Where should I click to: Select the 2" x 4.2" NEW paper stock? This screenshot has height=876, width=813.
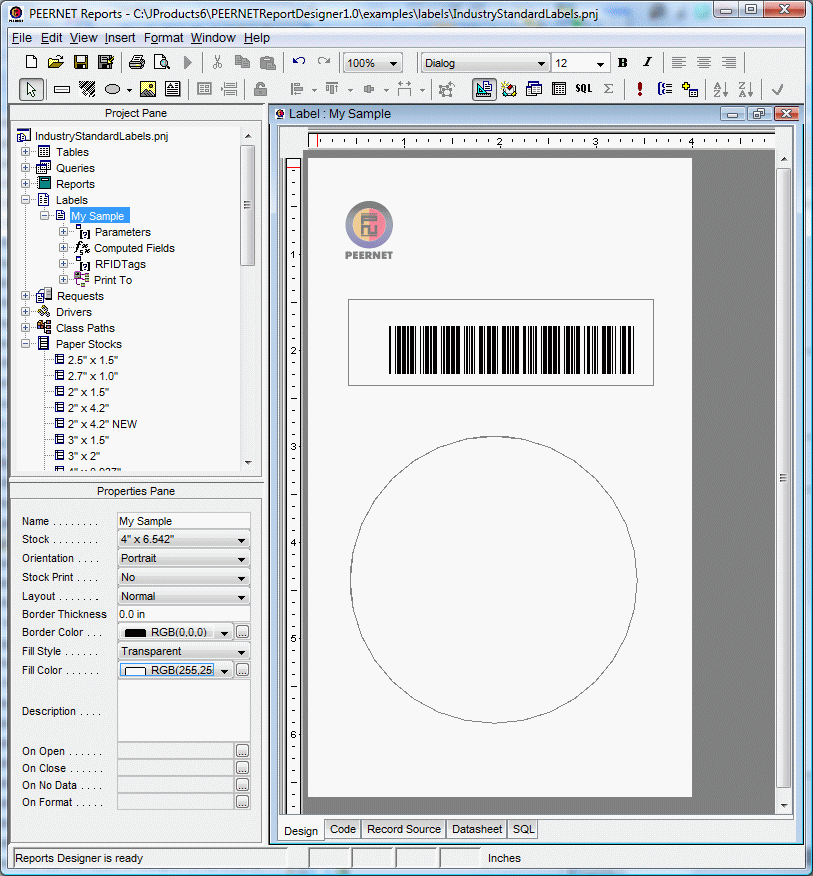click(102, 424)
